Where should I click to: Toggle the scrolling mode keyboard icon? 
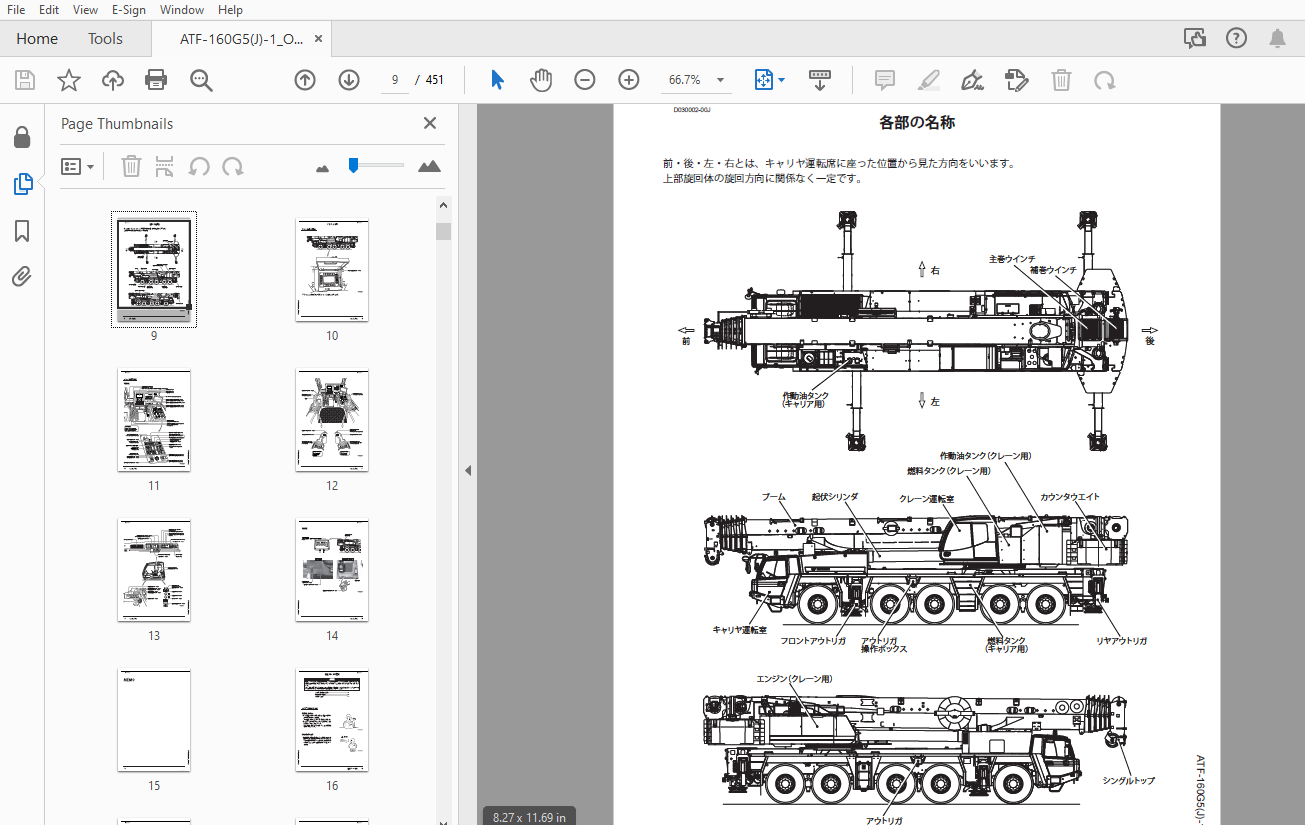(x=820, y=80)
